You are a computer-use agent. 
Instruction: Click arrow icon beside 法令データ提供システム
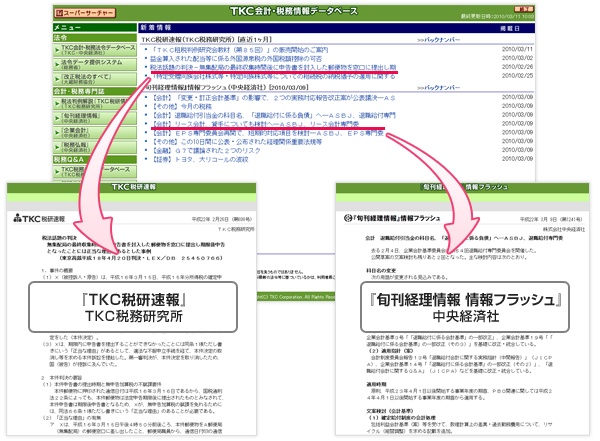(57, 64)
